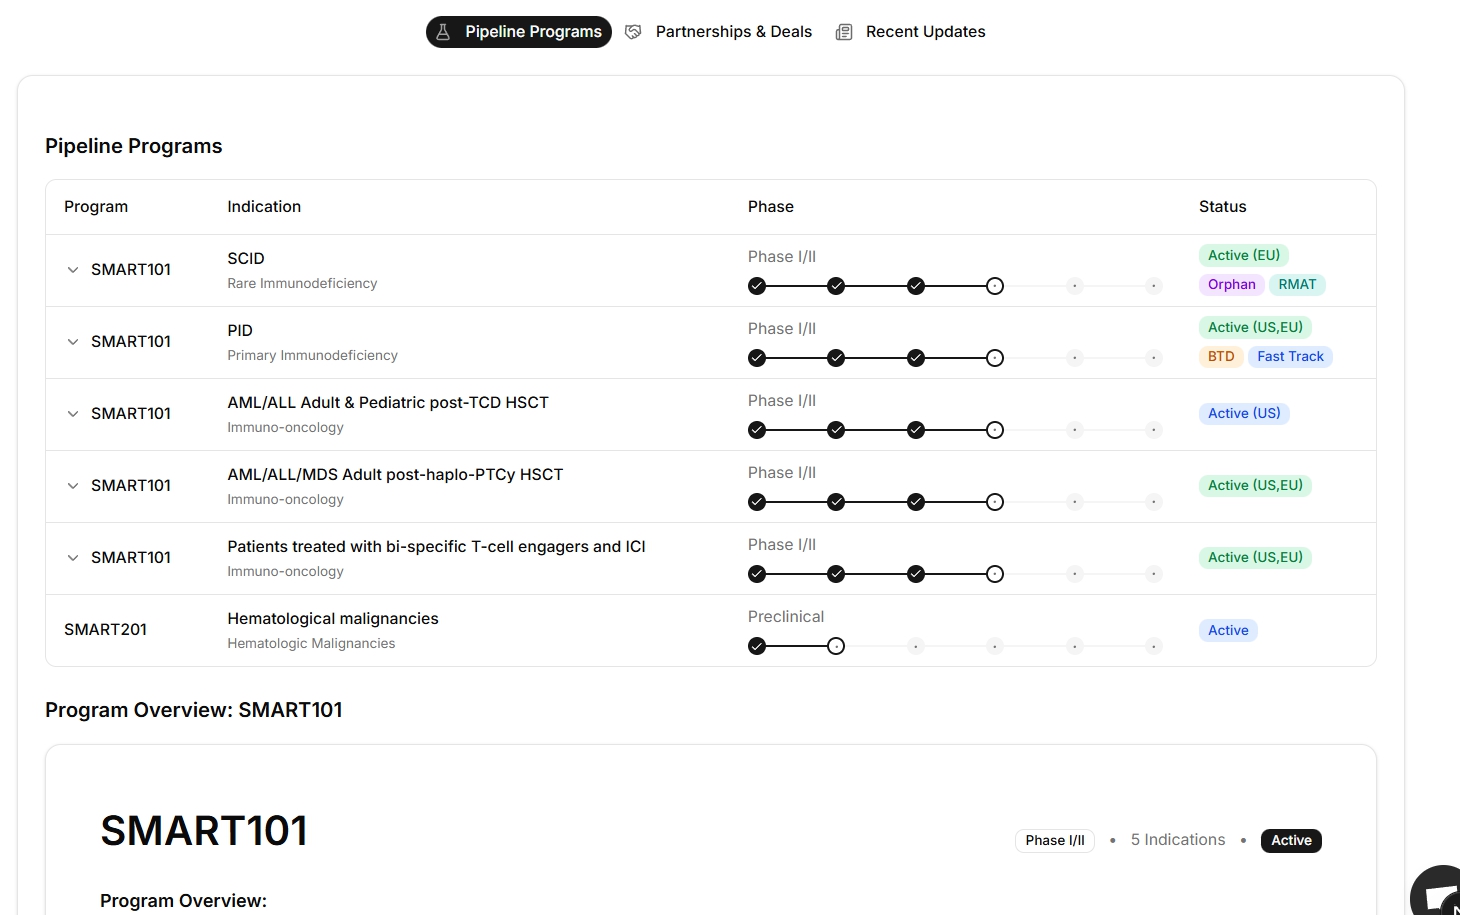Expand the AML/ALL/MDS post-haplo-PTCy row chevron
The image size is (1460, 915).
(x=73, y=486)
